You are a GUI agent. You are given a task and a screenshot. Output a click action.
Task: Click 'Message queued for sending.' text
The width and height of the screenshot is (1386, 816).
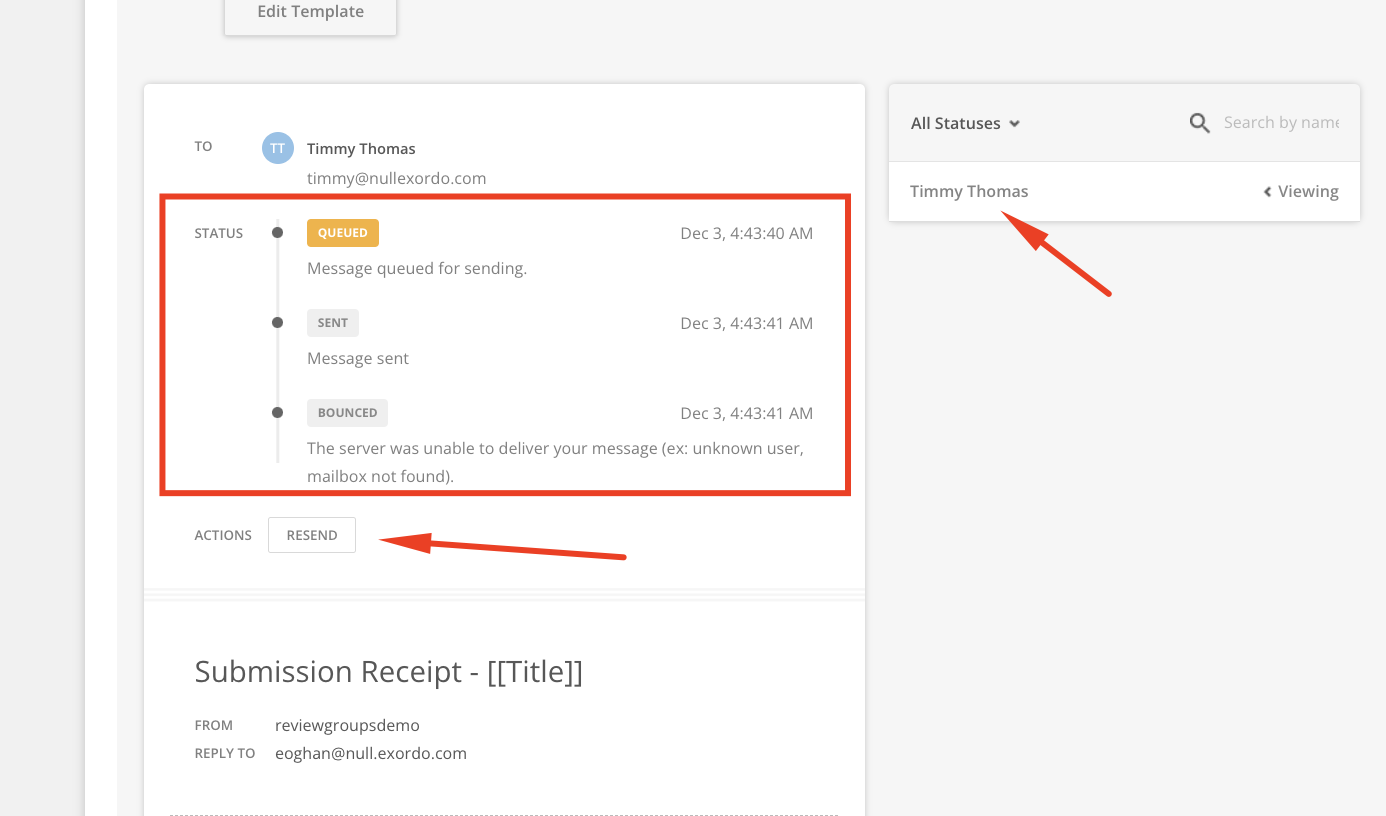tap(417, 268)
